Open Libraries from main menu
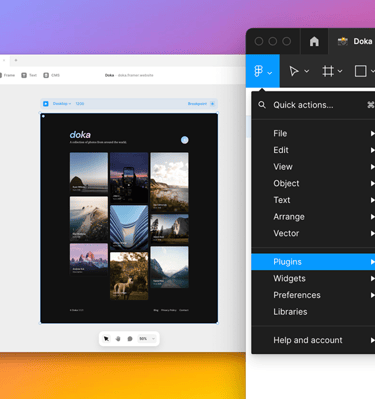The height and width of the screenshot is (399, 375). [313, 312]
